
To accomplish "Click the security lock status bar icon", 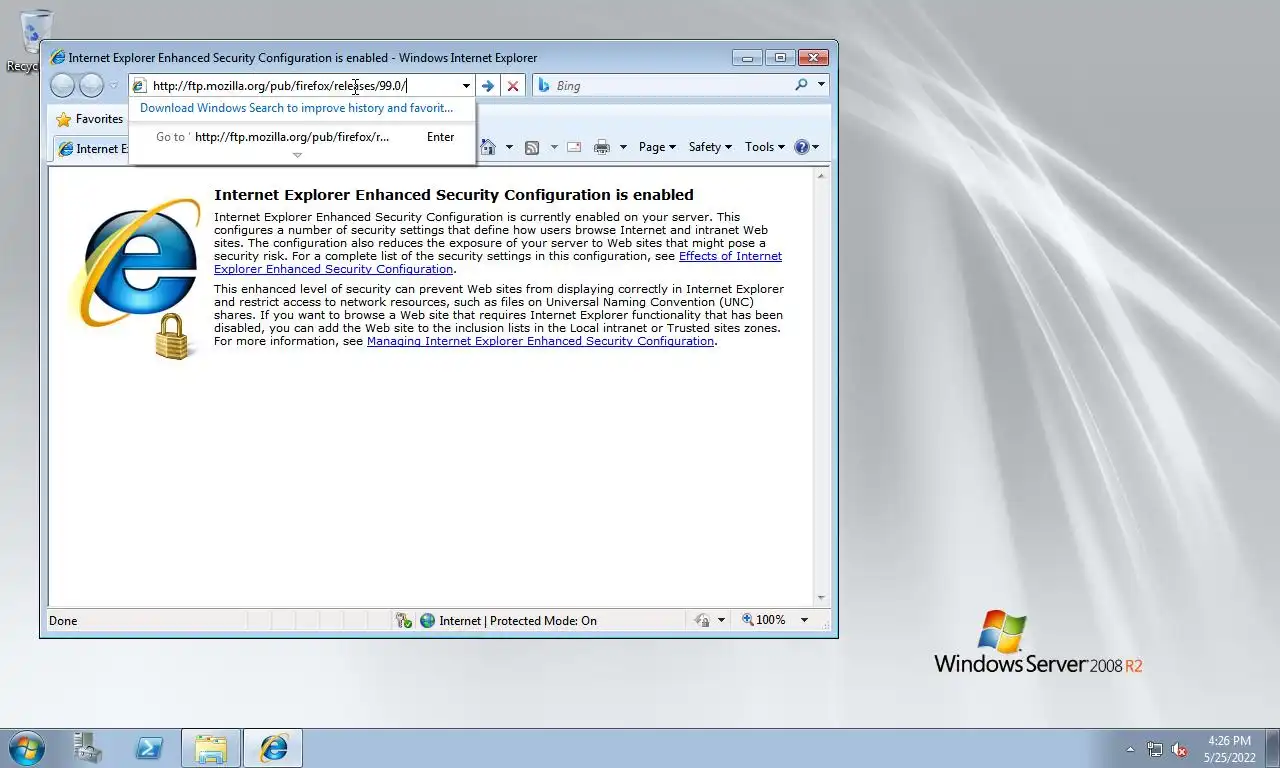I will [702, 621].
